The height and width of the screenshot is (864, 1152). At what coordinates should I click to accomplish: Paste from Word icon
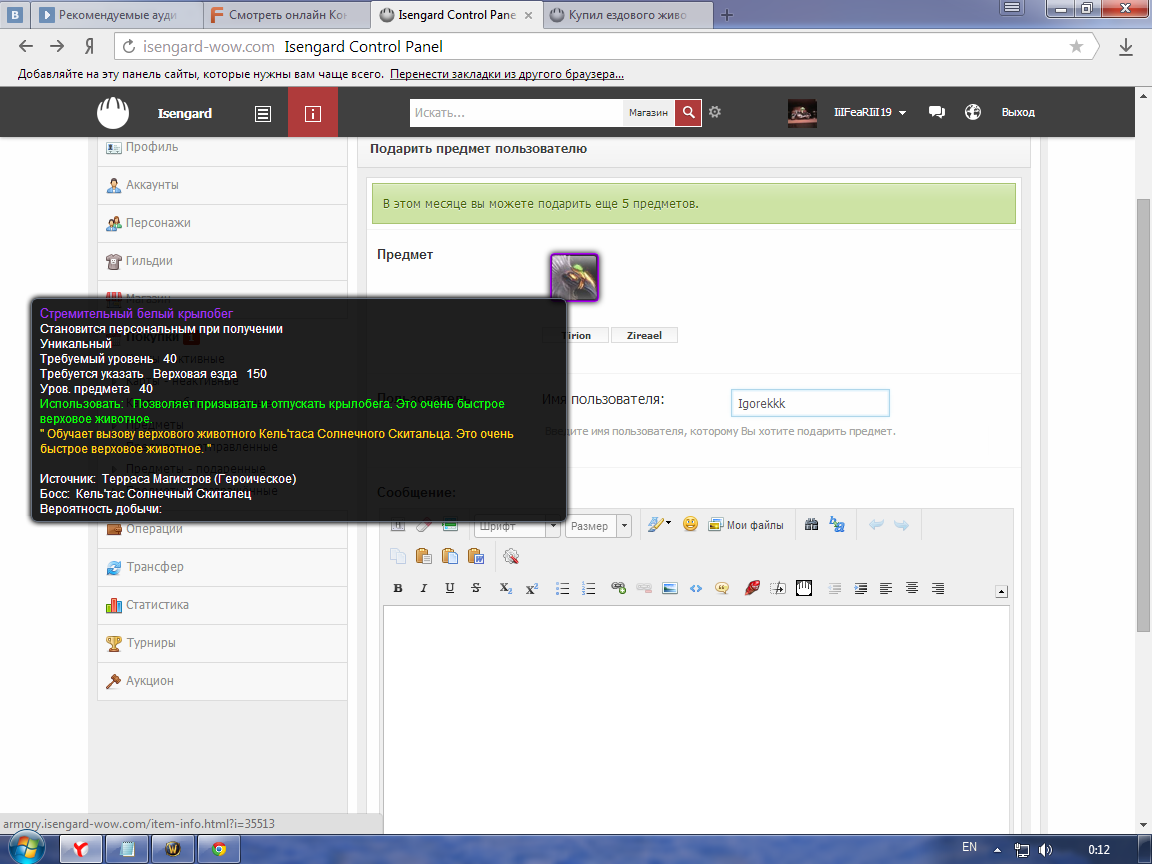coord(476,556)
